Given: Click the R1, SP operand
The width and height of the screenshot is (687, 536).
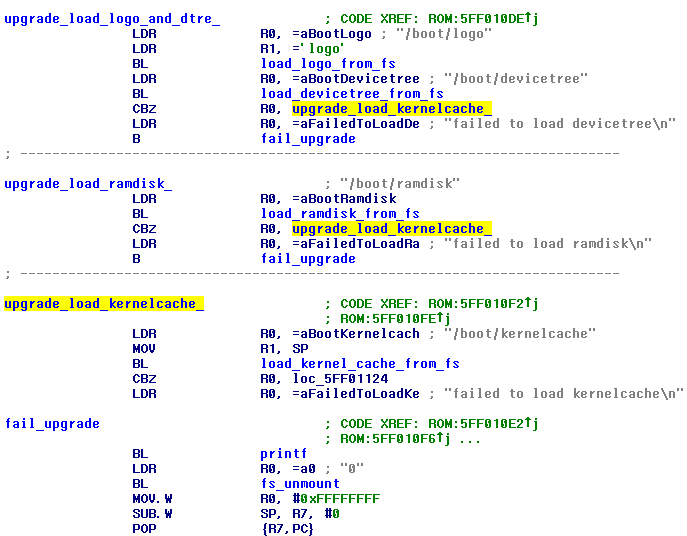Looking at the screenshot, I should (x=284, y=349).
